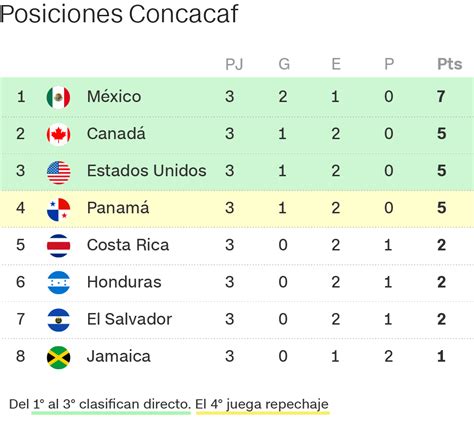
Task: Open the Estados Unidos team link
Action: click(147, 171)
